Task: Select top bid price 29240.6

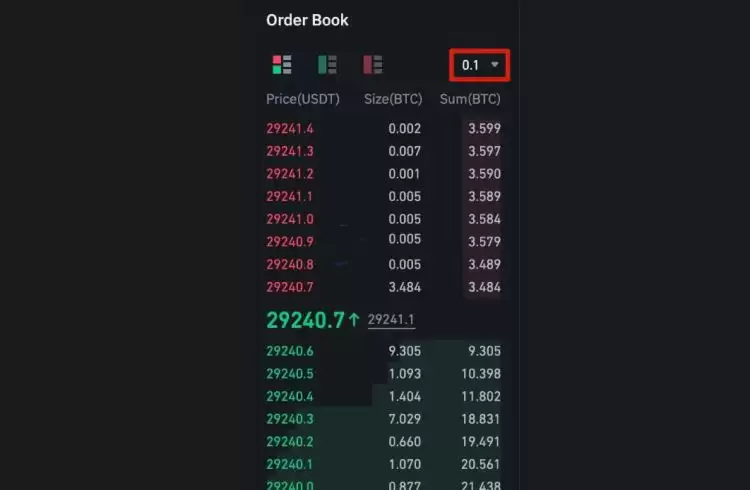Action: 290,351
